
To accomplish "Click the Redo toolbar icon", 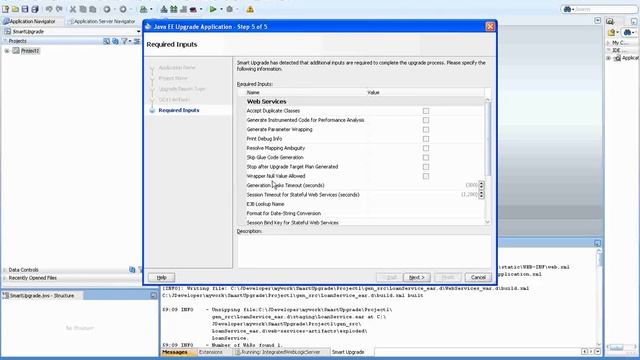I will 59,9.
